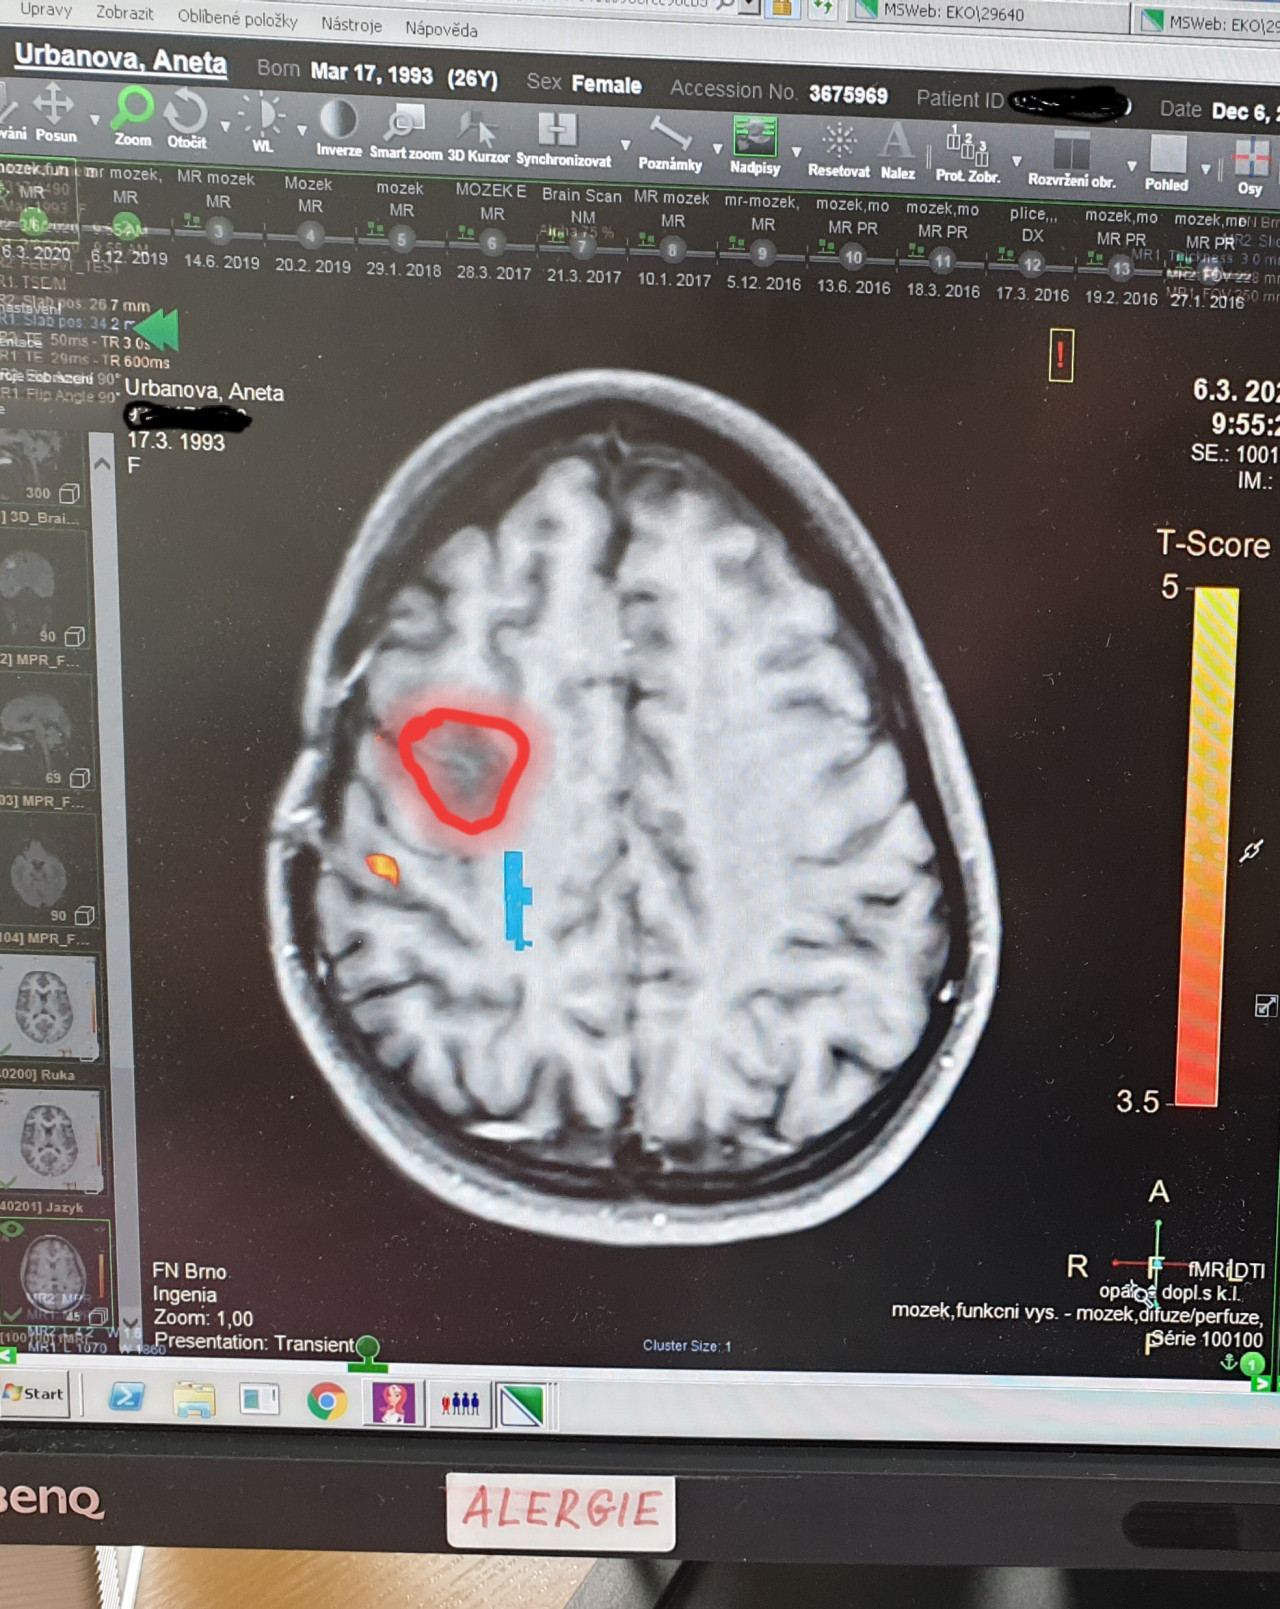The width and height of the screenshot is (1280, 1609).
Task: Select the Osy axes tool
Action: click(x=1250, y=167)
